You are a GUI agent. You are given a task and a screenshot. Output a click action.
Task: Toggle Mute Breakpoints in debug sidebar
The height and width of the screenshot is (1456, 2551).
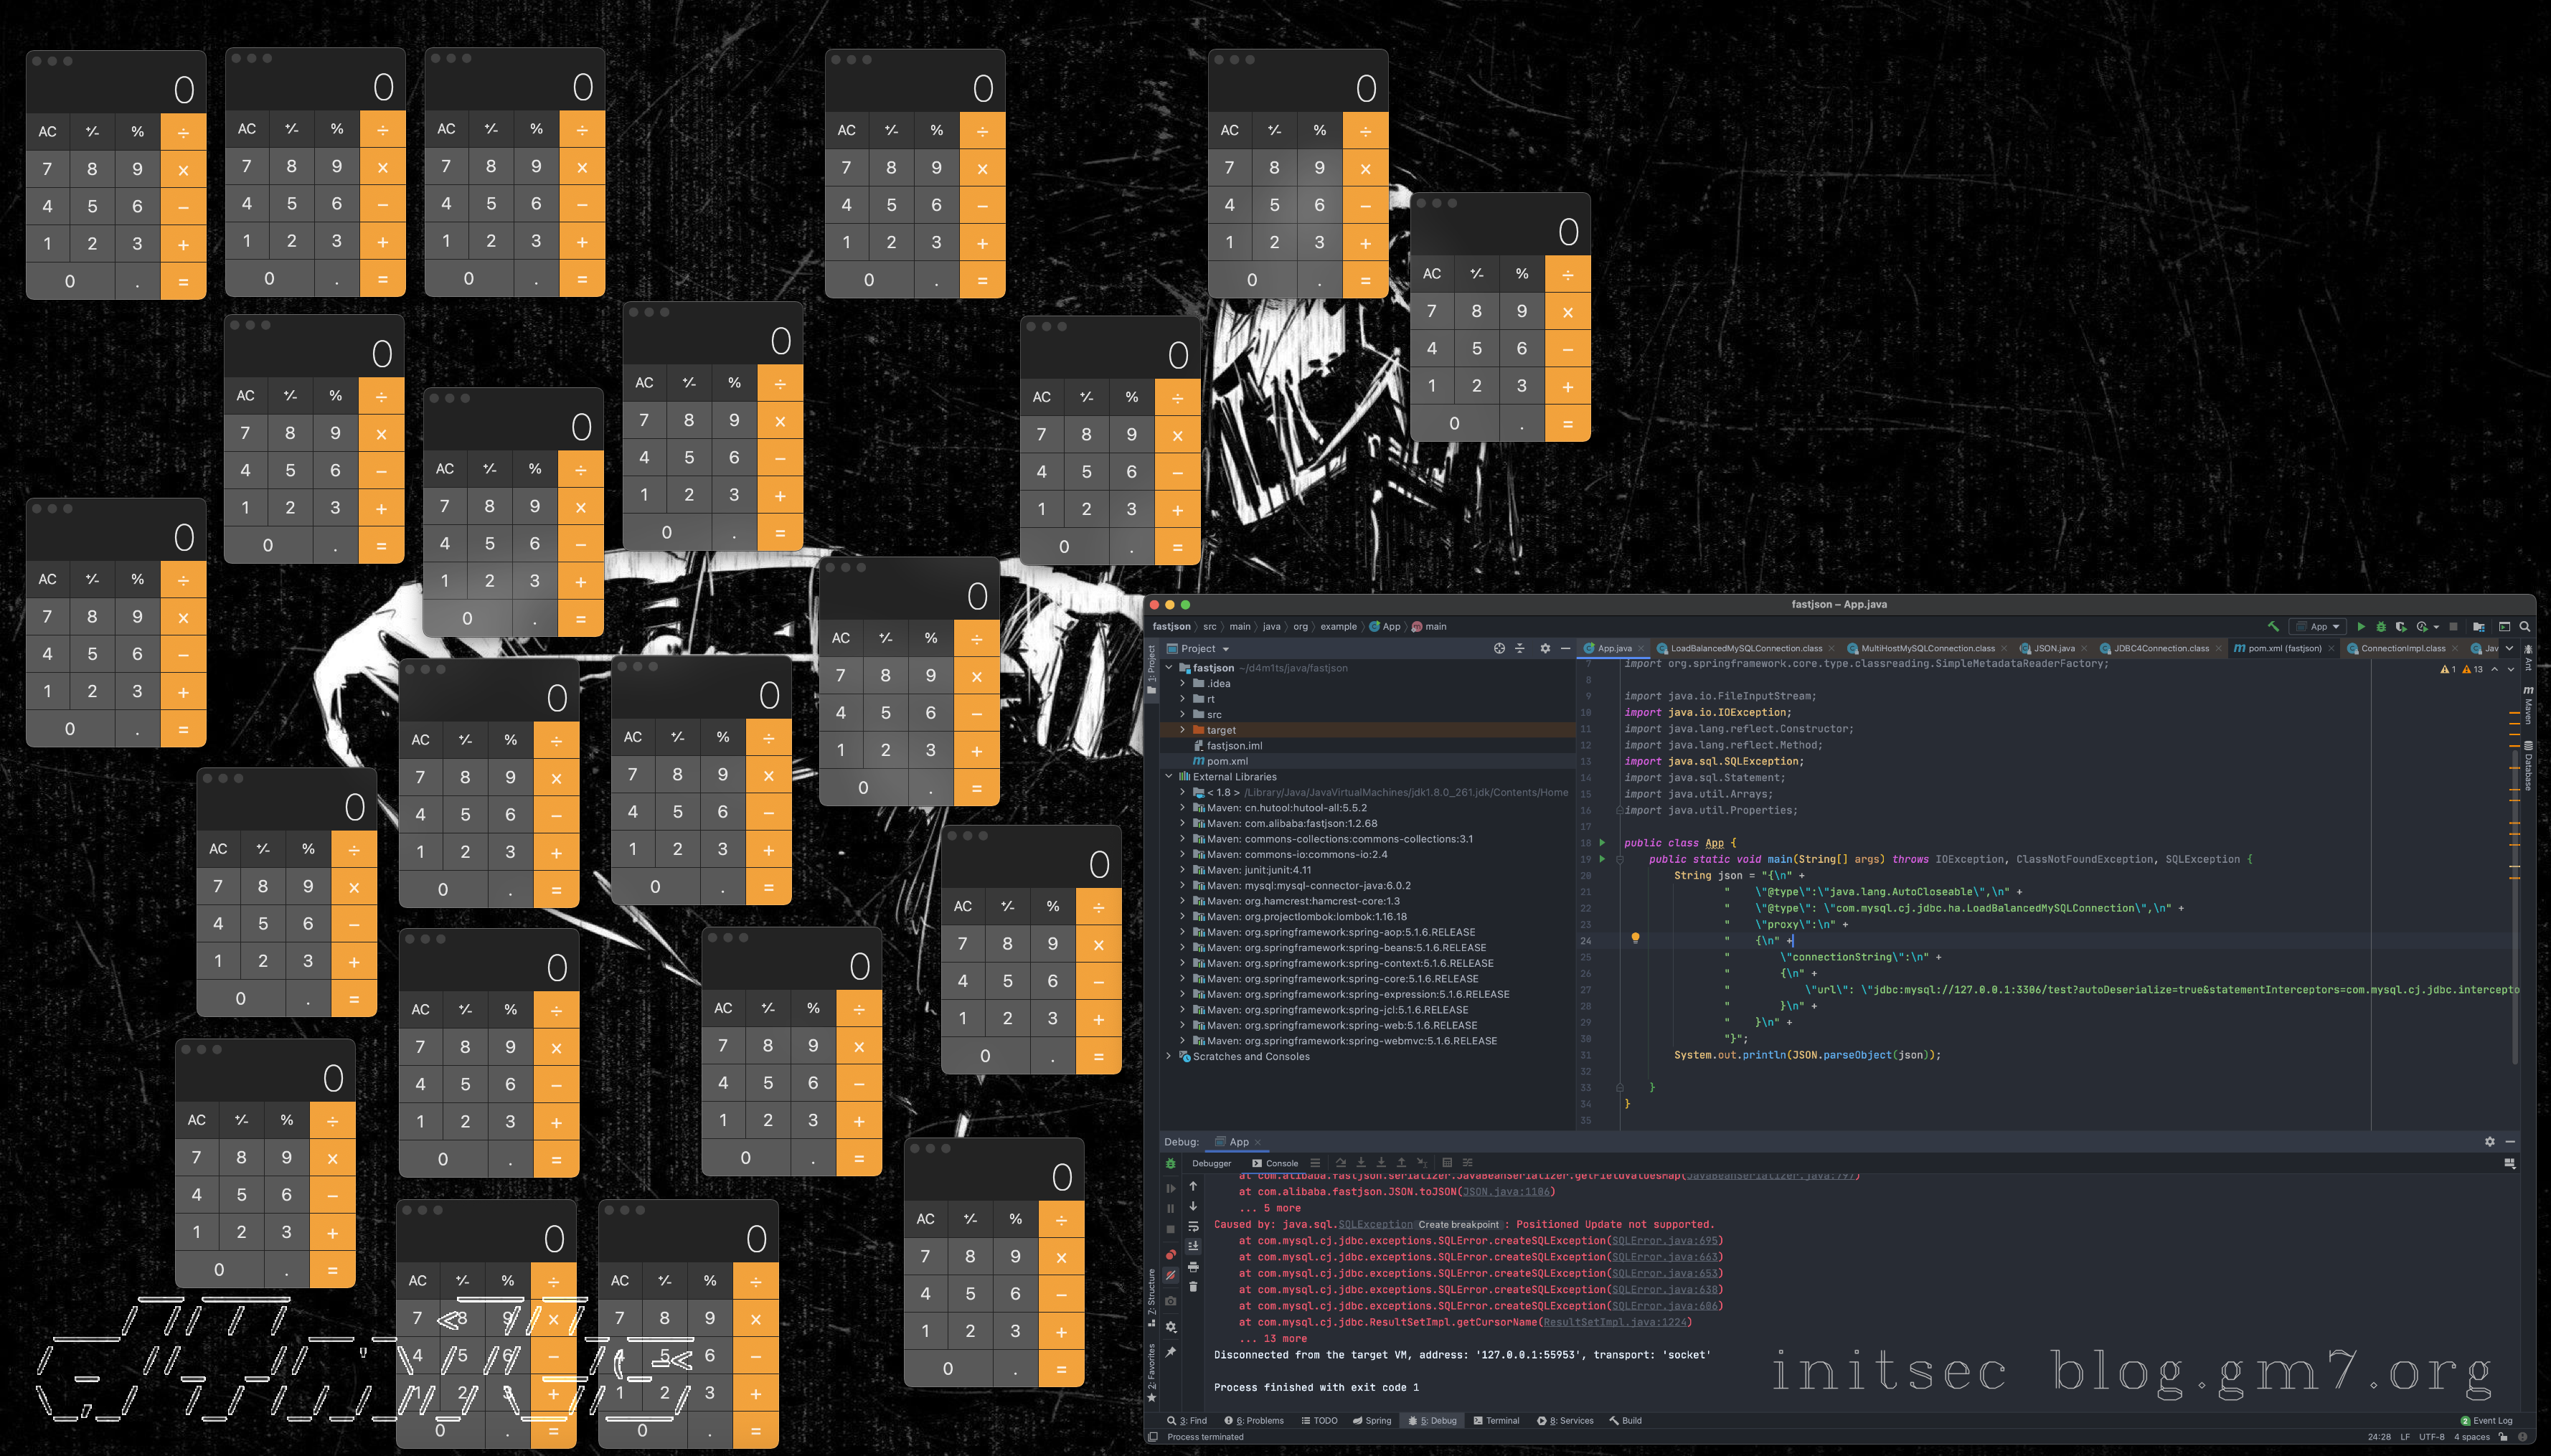(x=1171, y=1276)
